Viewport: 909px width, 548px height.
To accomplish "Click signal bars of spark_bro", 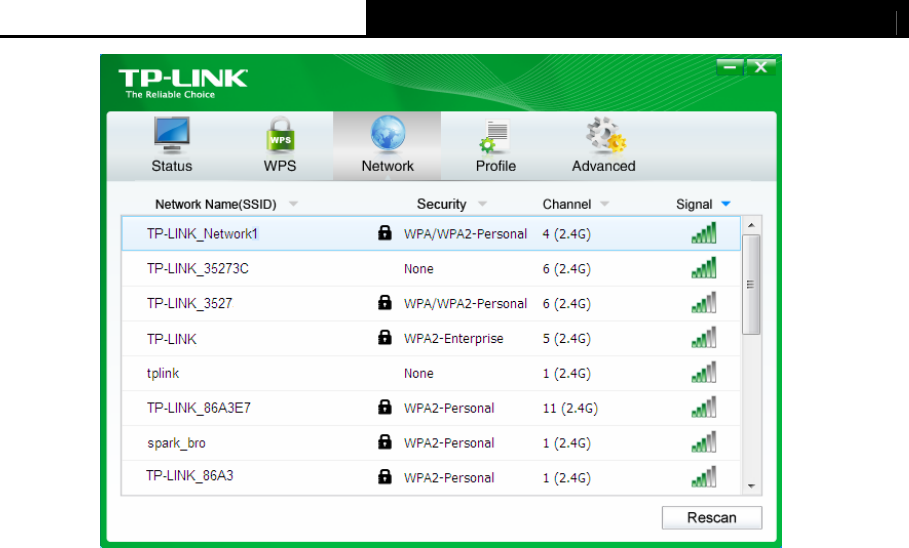I will pos(704,441).
